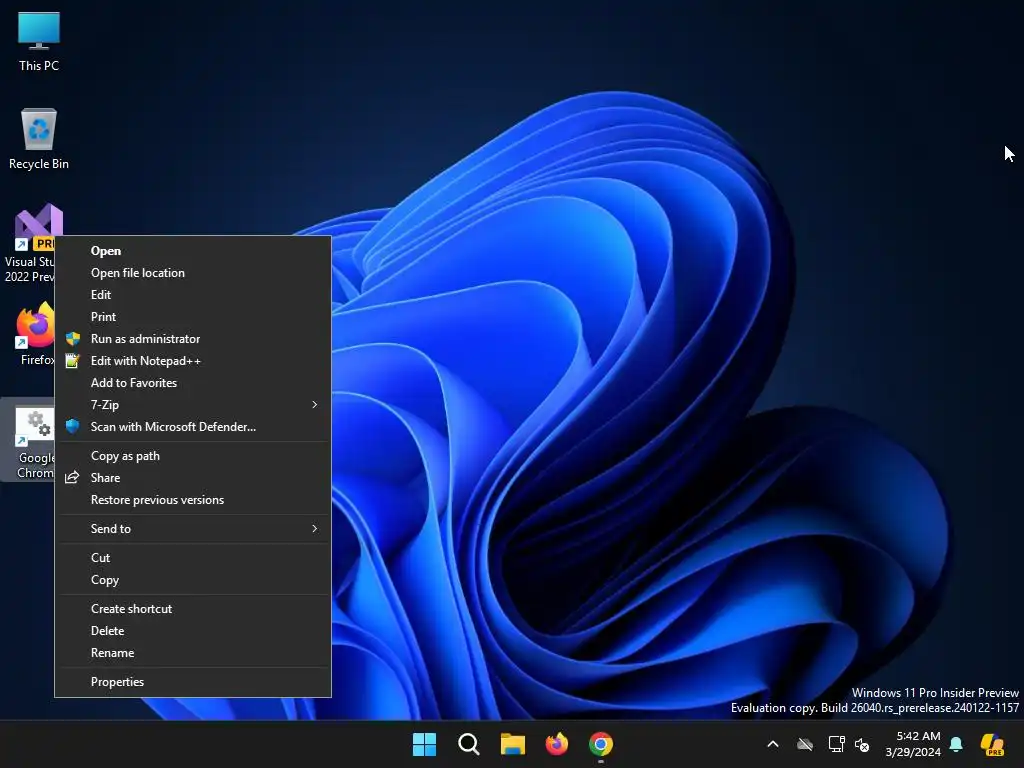Select Share in context menu
The height and width of the screenshot is (768, 1024).
(193, 478)
